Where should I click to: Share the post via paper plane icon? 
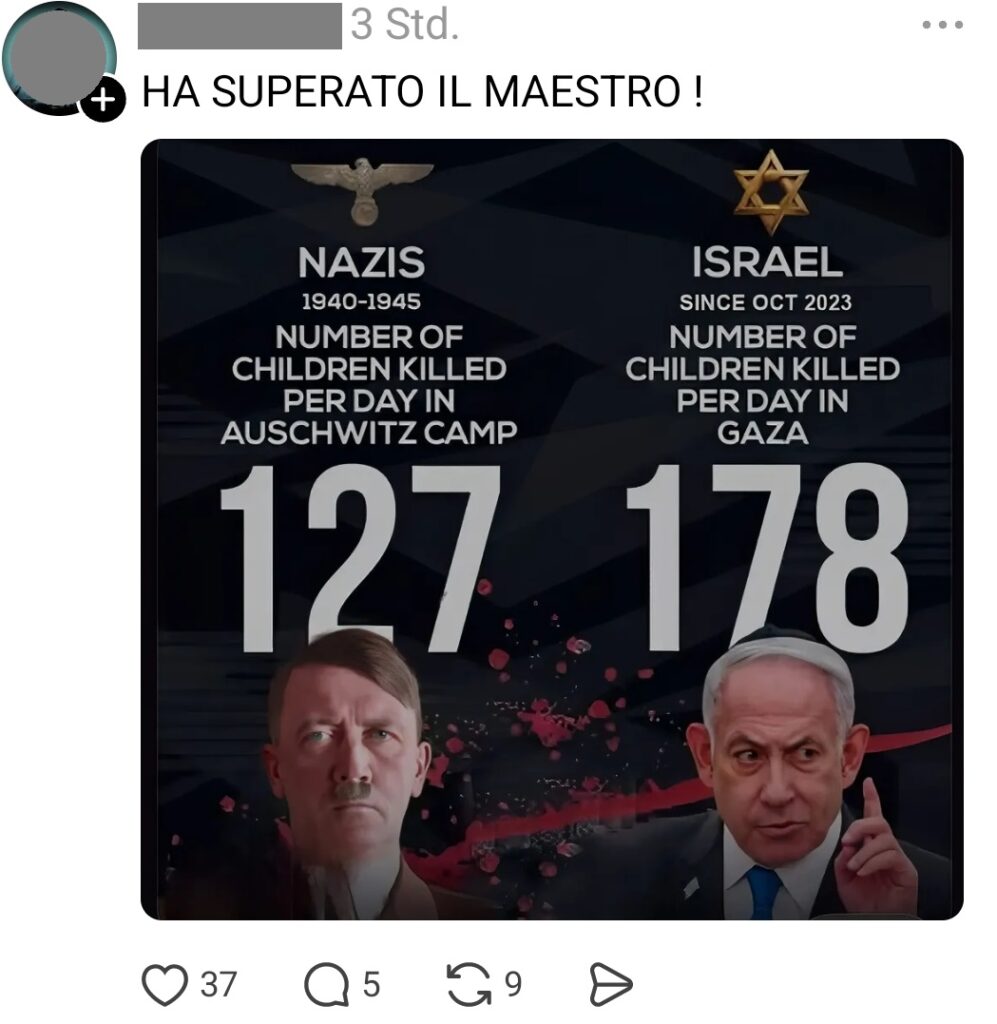coord(611,984)
